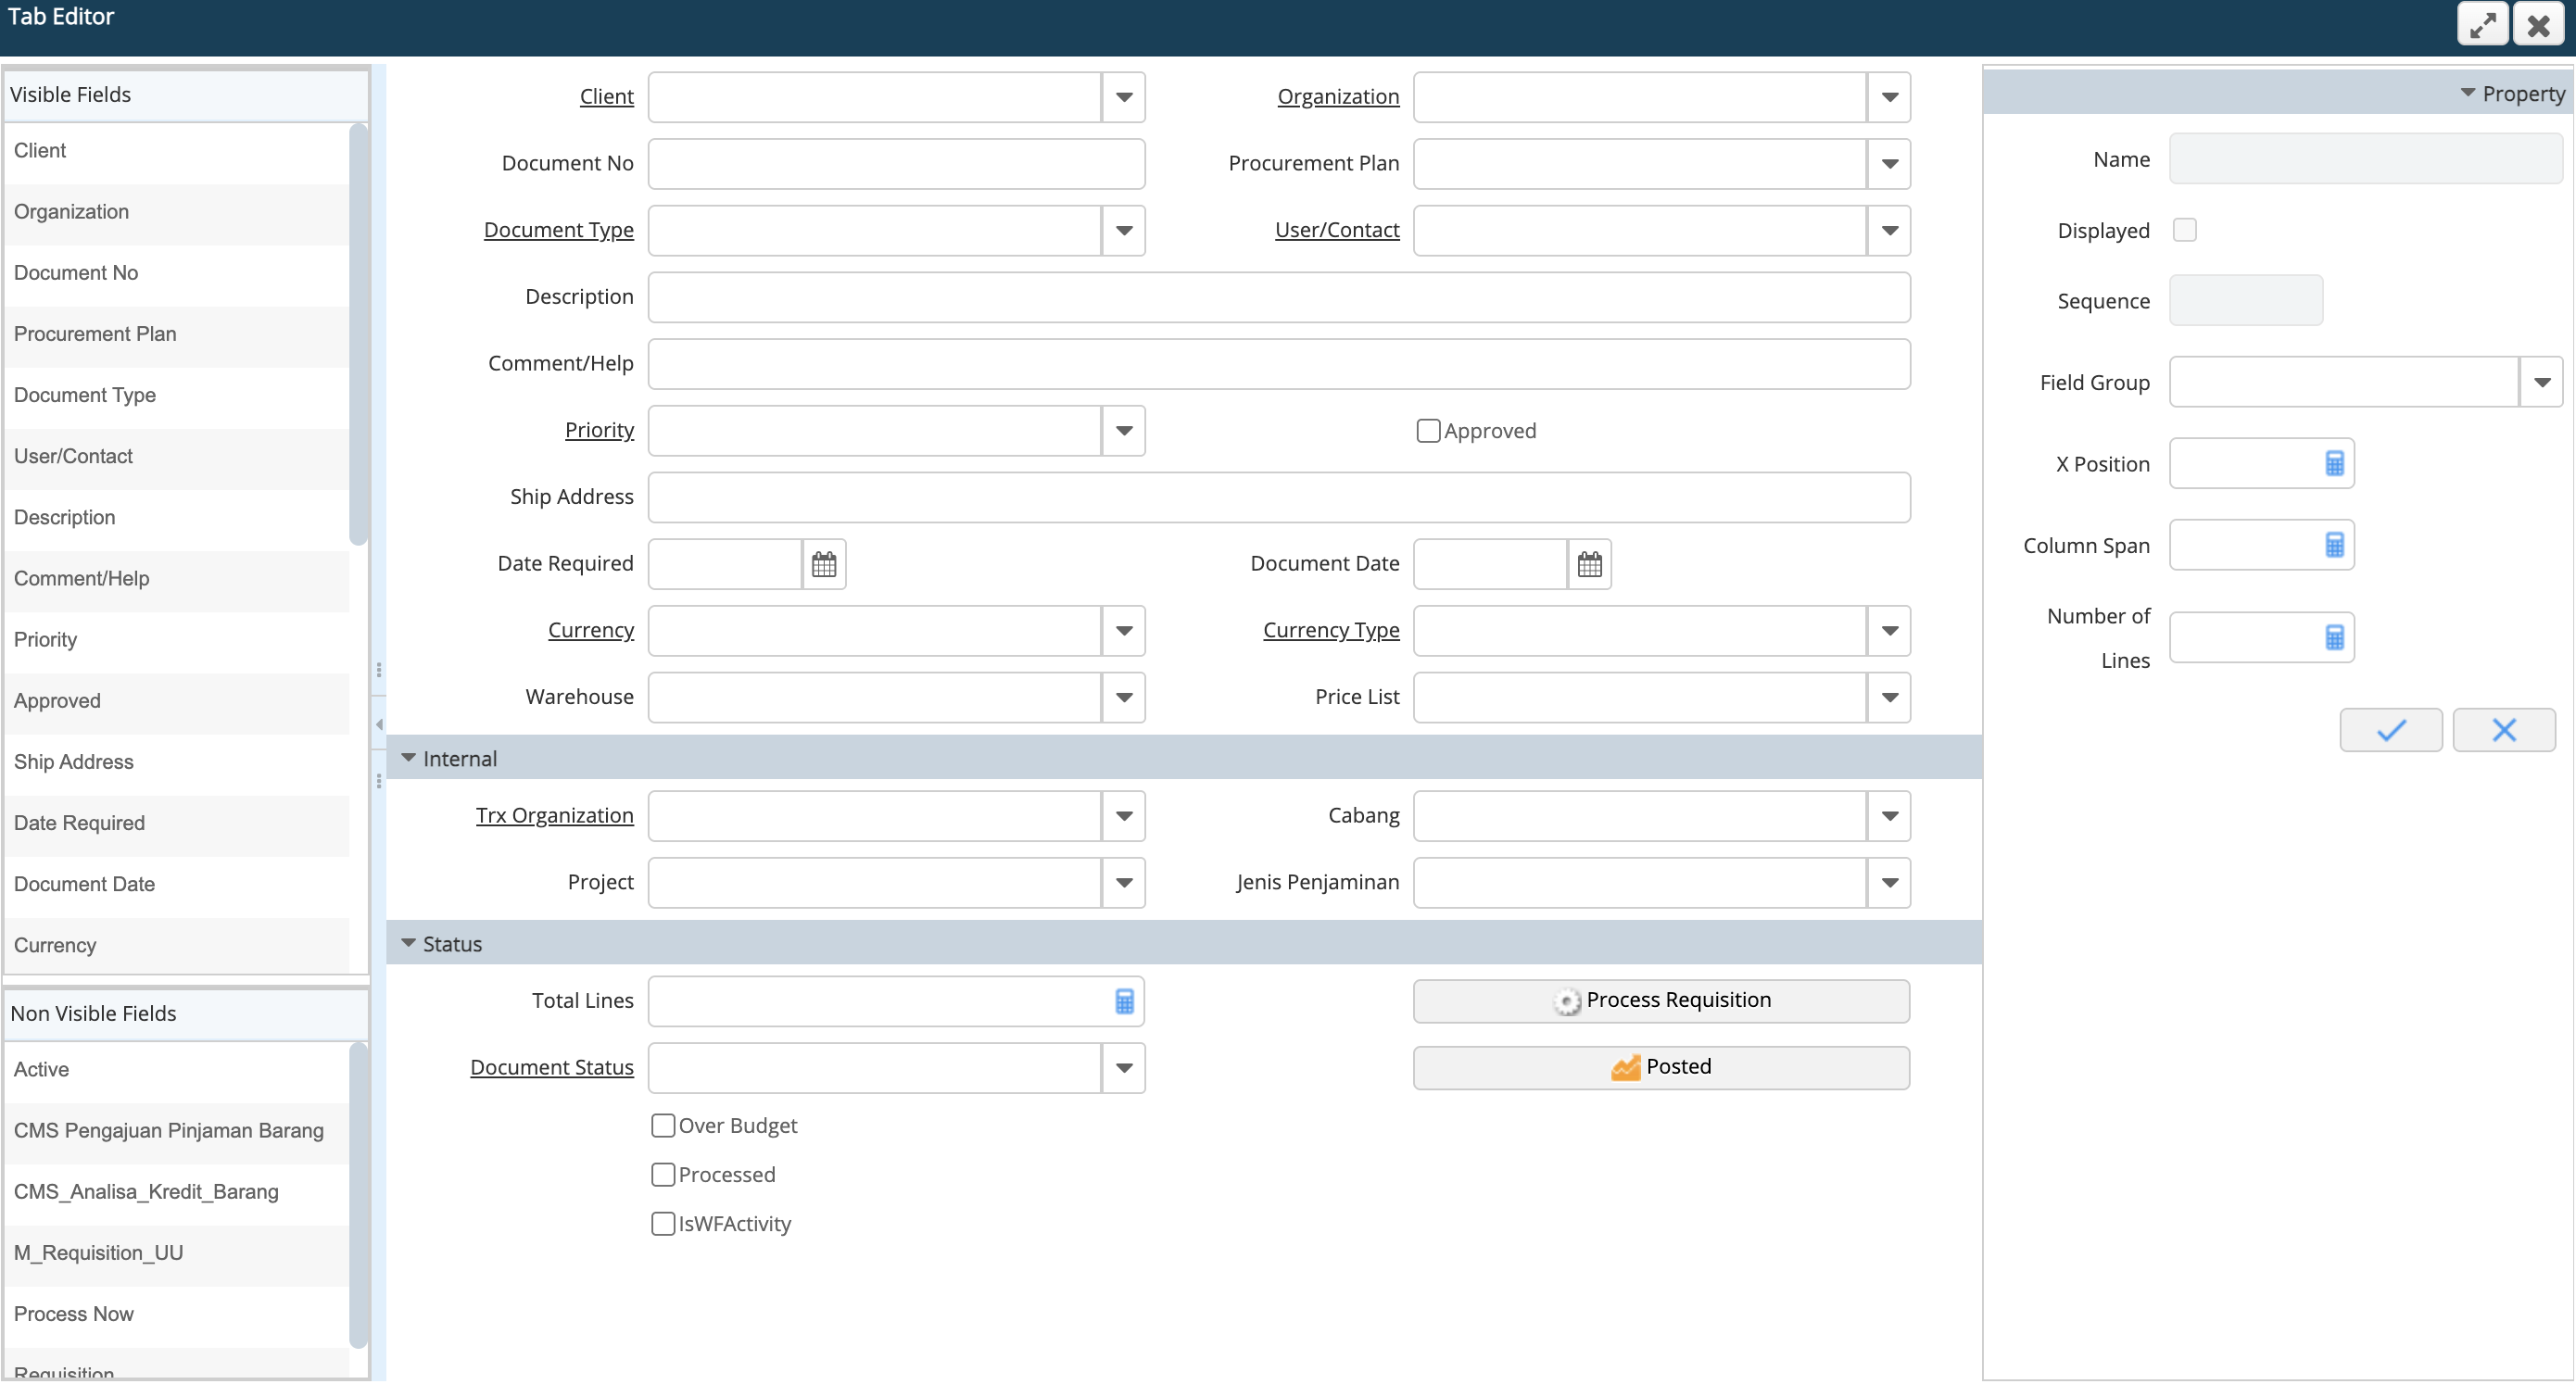Collapse the Internal field group
The height and width of the screenshot is (1384, 2576).
click(408, 758)
